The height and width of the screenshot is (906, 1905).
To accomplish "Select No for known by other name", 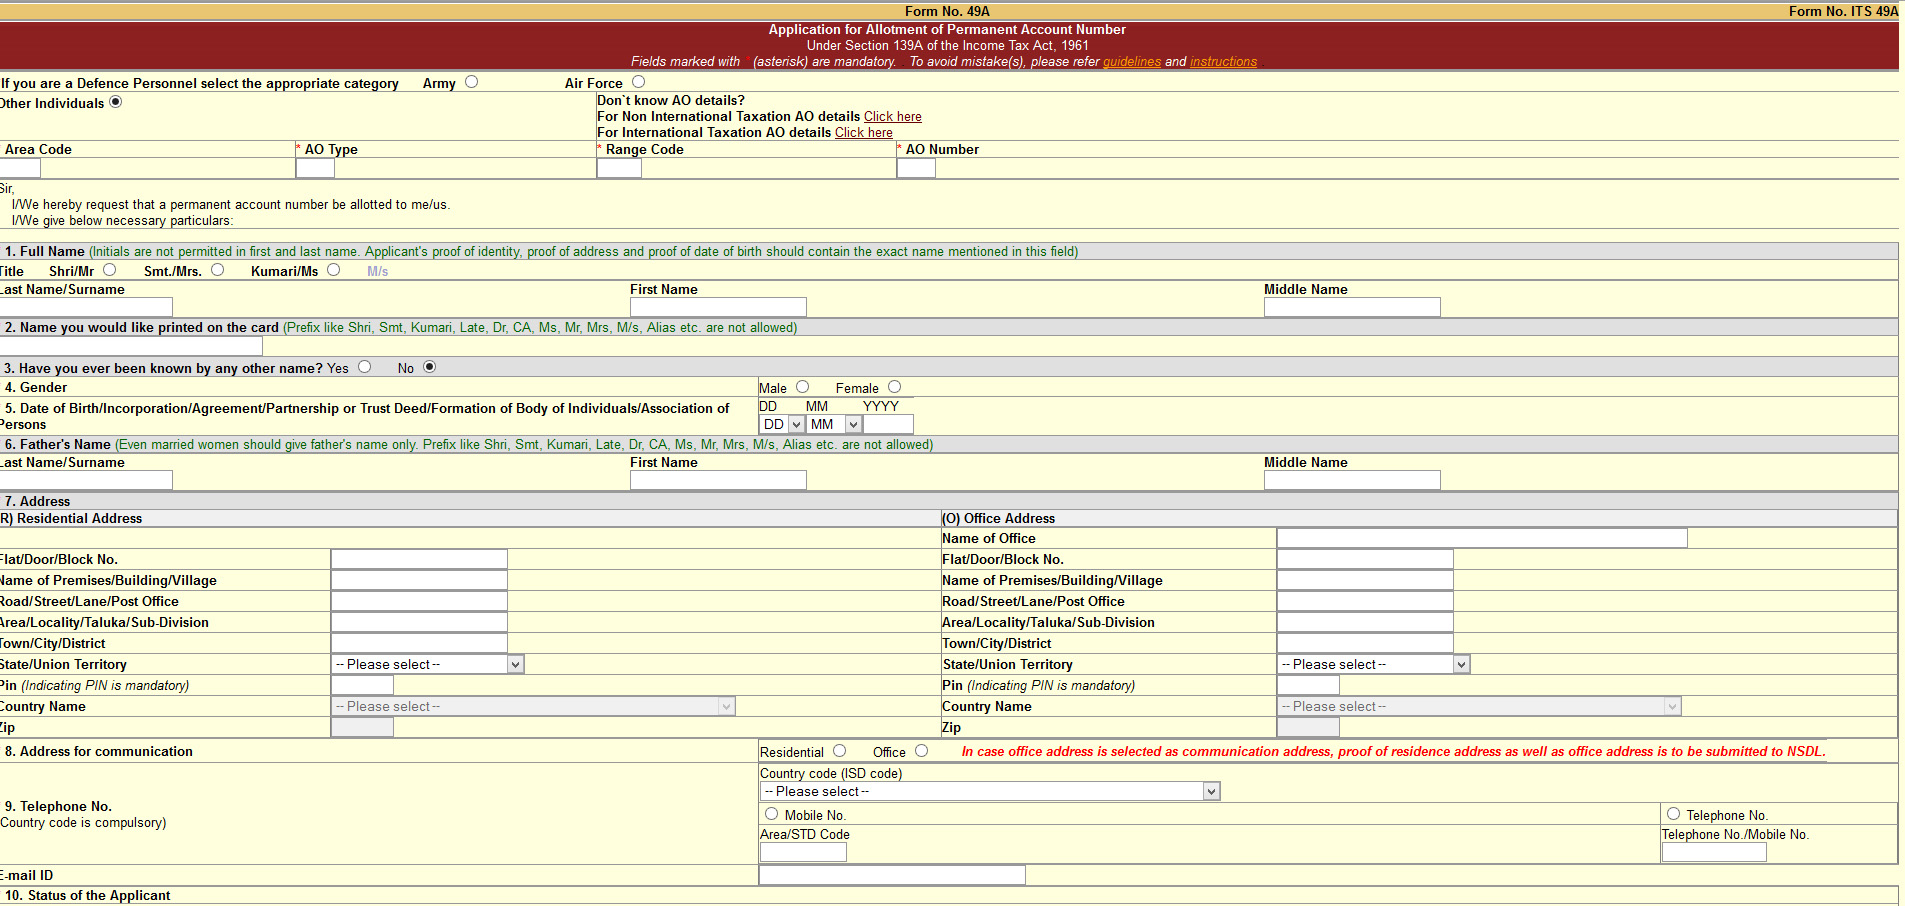I will [x=430, y=367].
